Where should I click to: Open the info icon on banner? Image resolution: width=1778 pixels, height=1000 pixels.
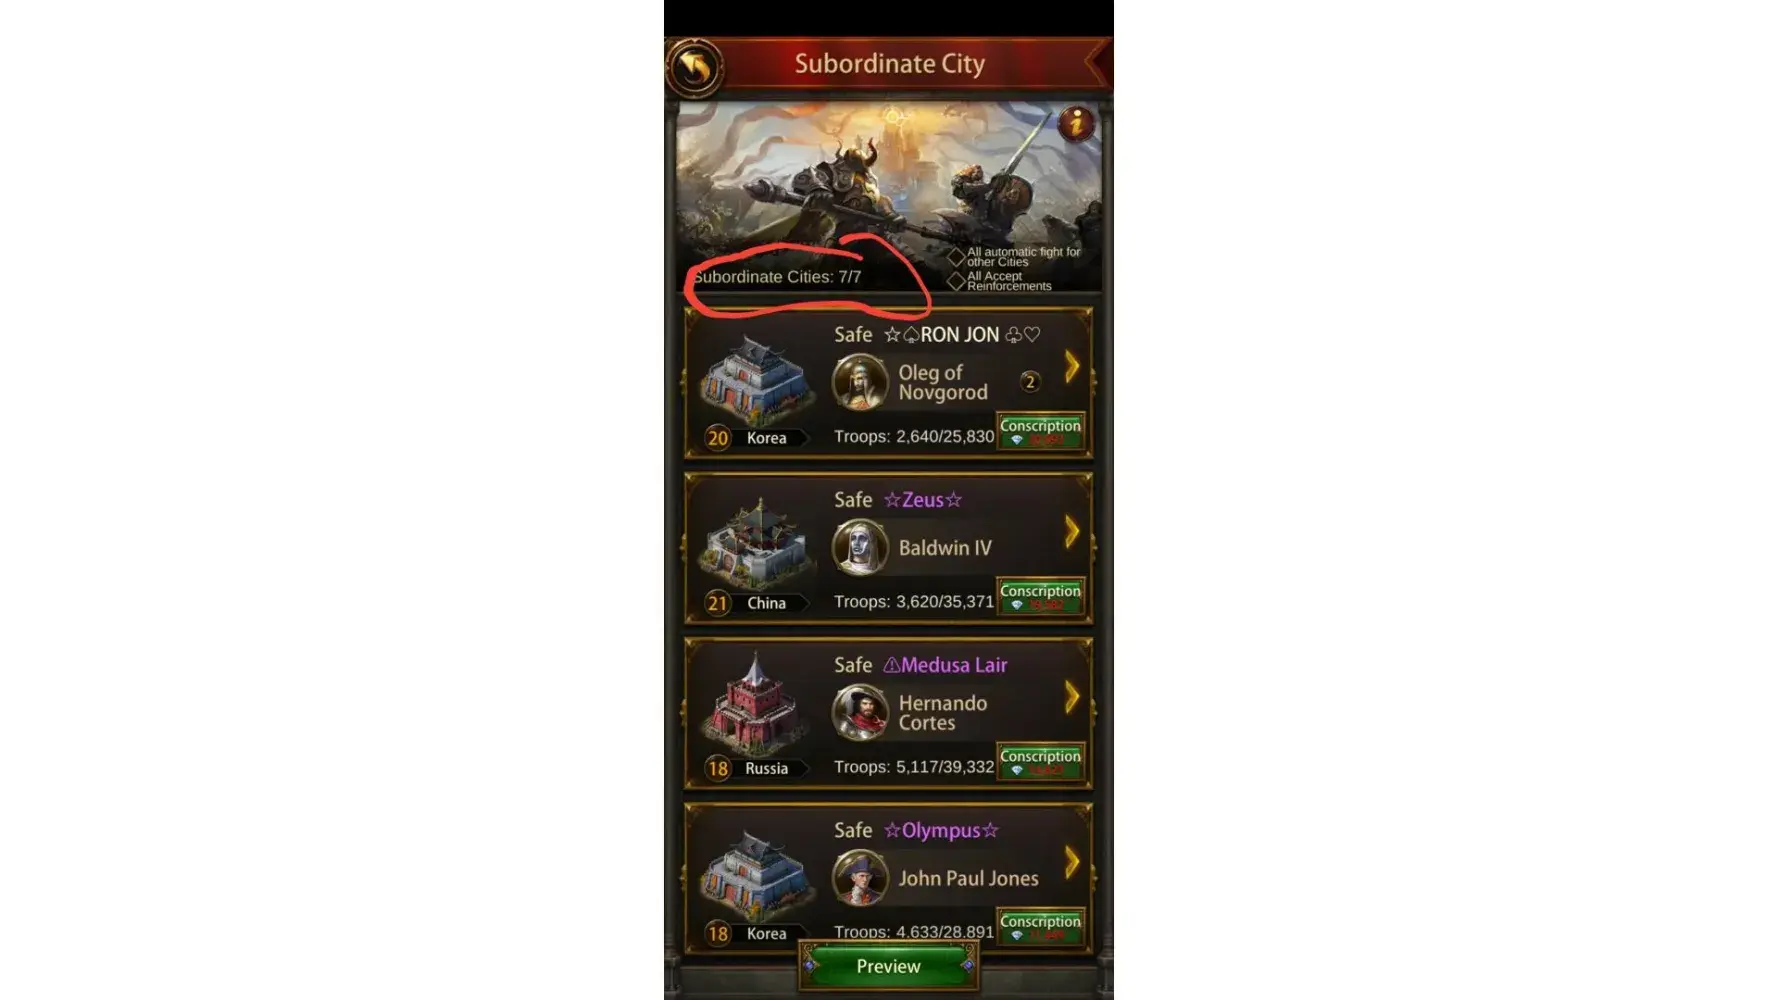point(1076,123)
